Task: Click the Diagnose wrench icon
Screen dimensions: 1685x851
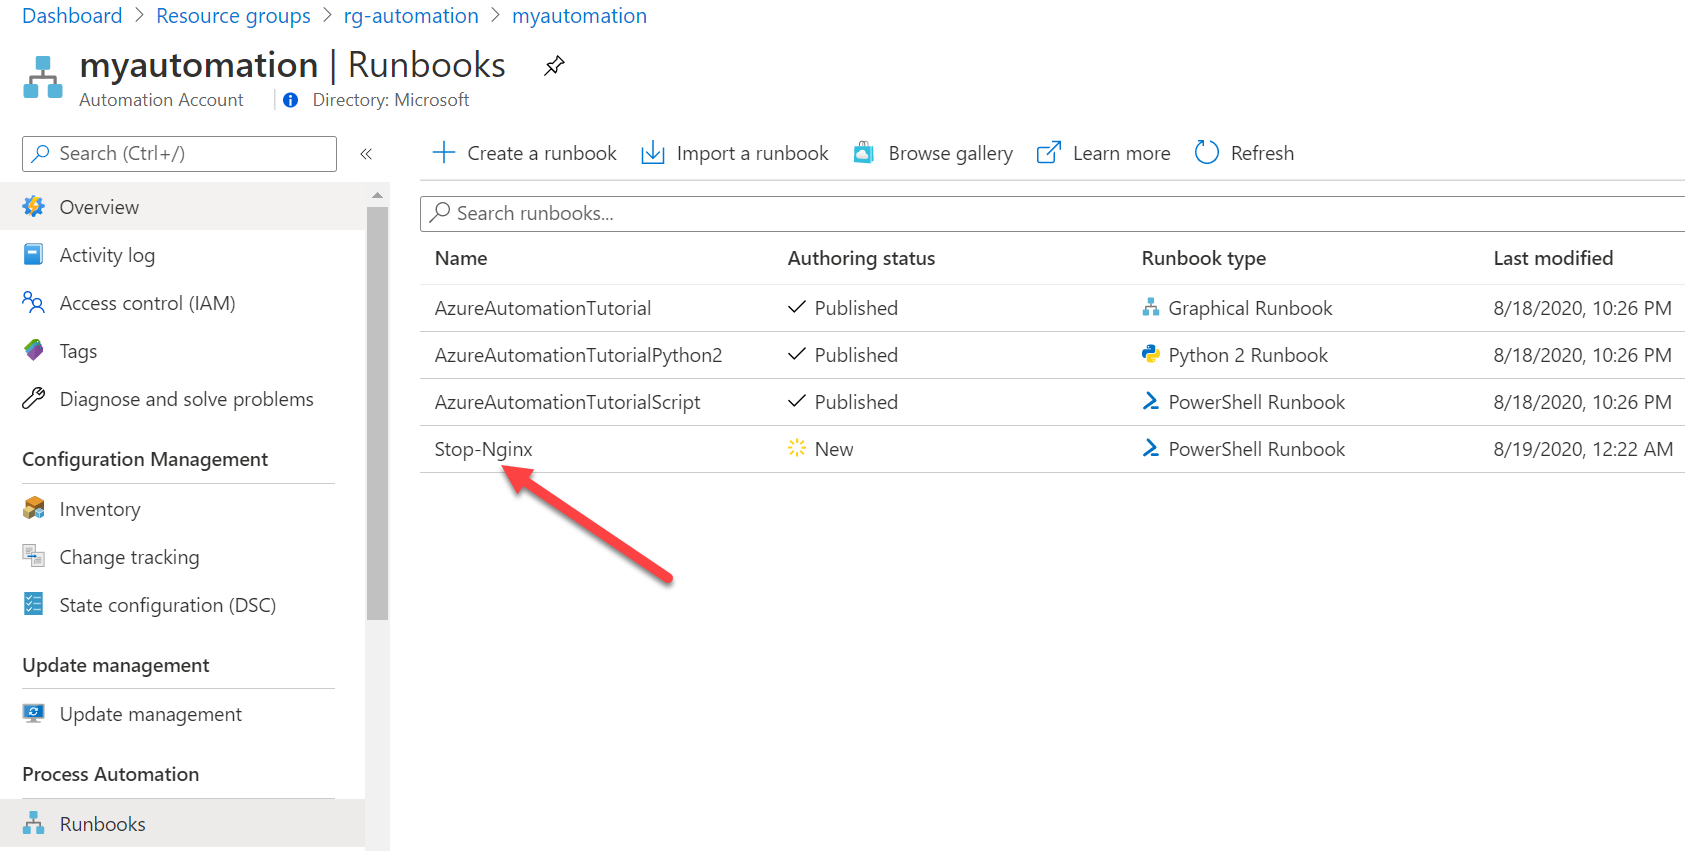Action: click(x=33, y=399)
